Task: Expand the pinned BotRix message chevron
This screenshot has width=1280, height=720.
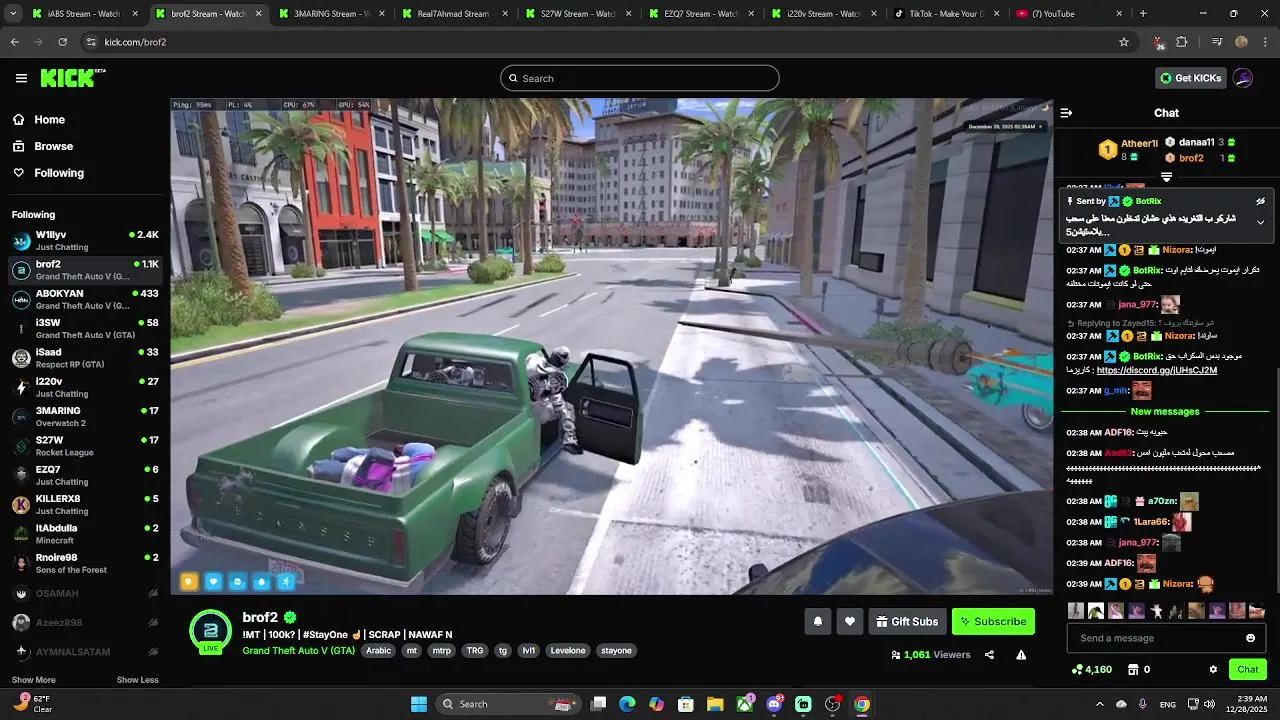Action: coord(1260,222)
